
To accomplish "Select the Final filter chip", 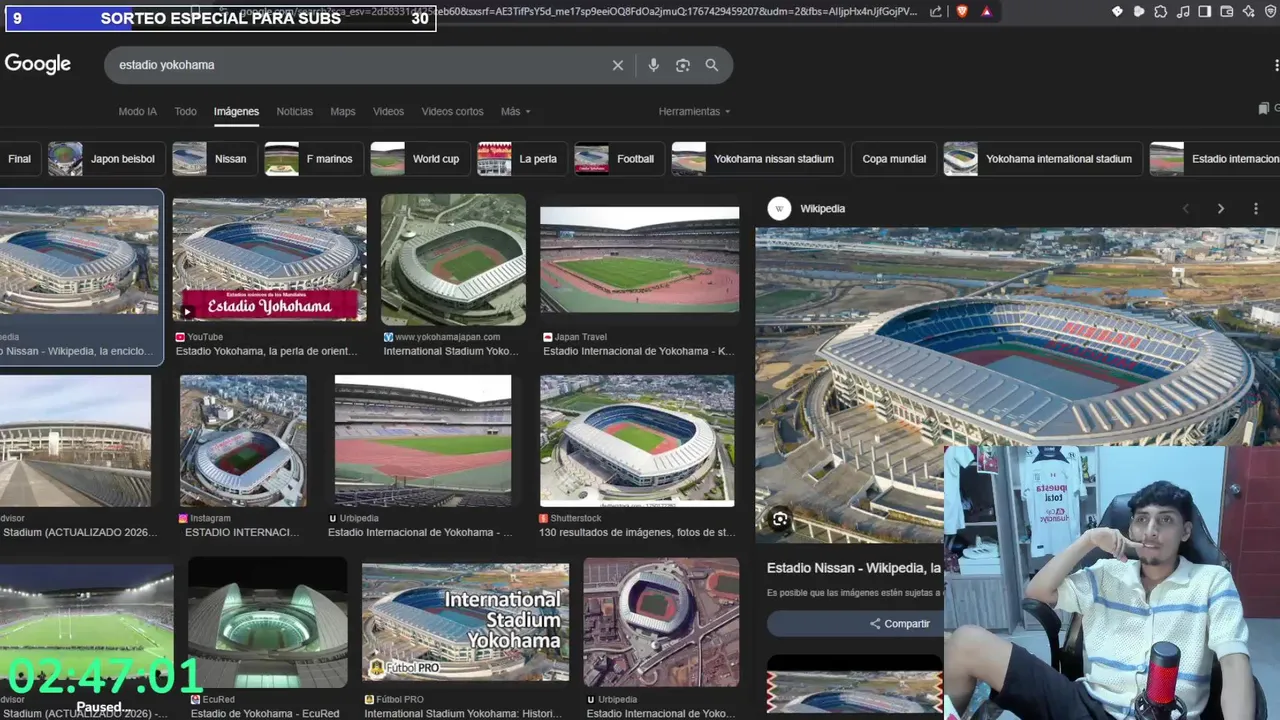I will point(19,159).
